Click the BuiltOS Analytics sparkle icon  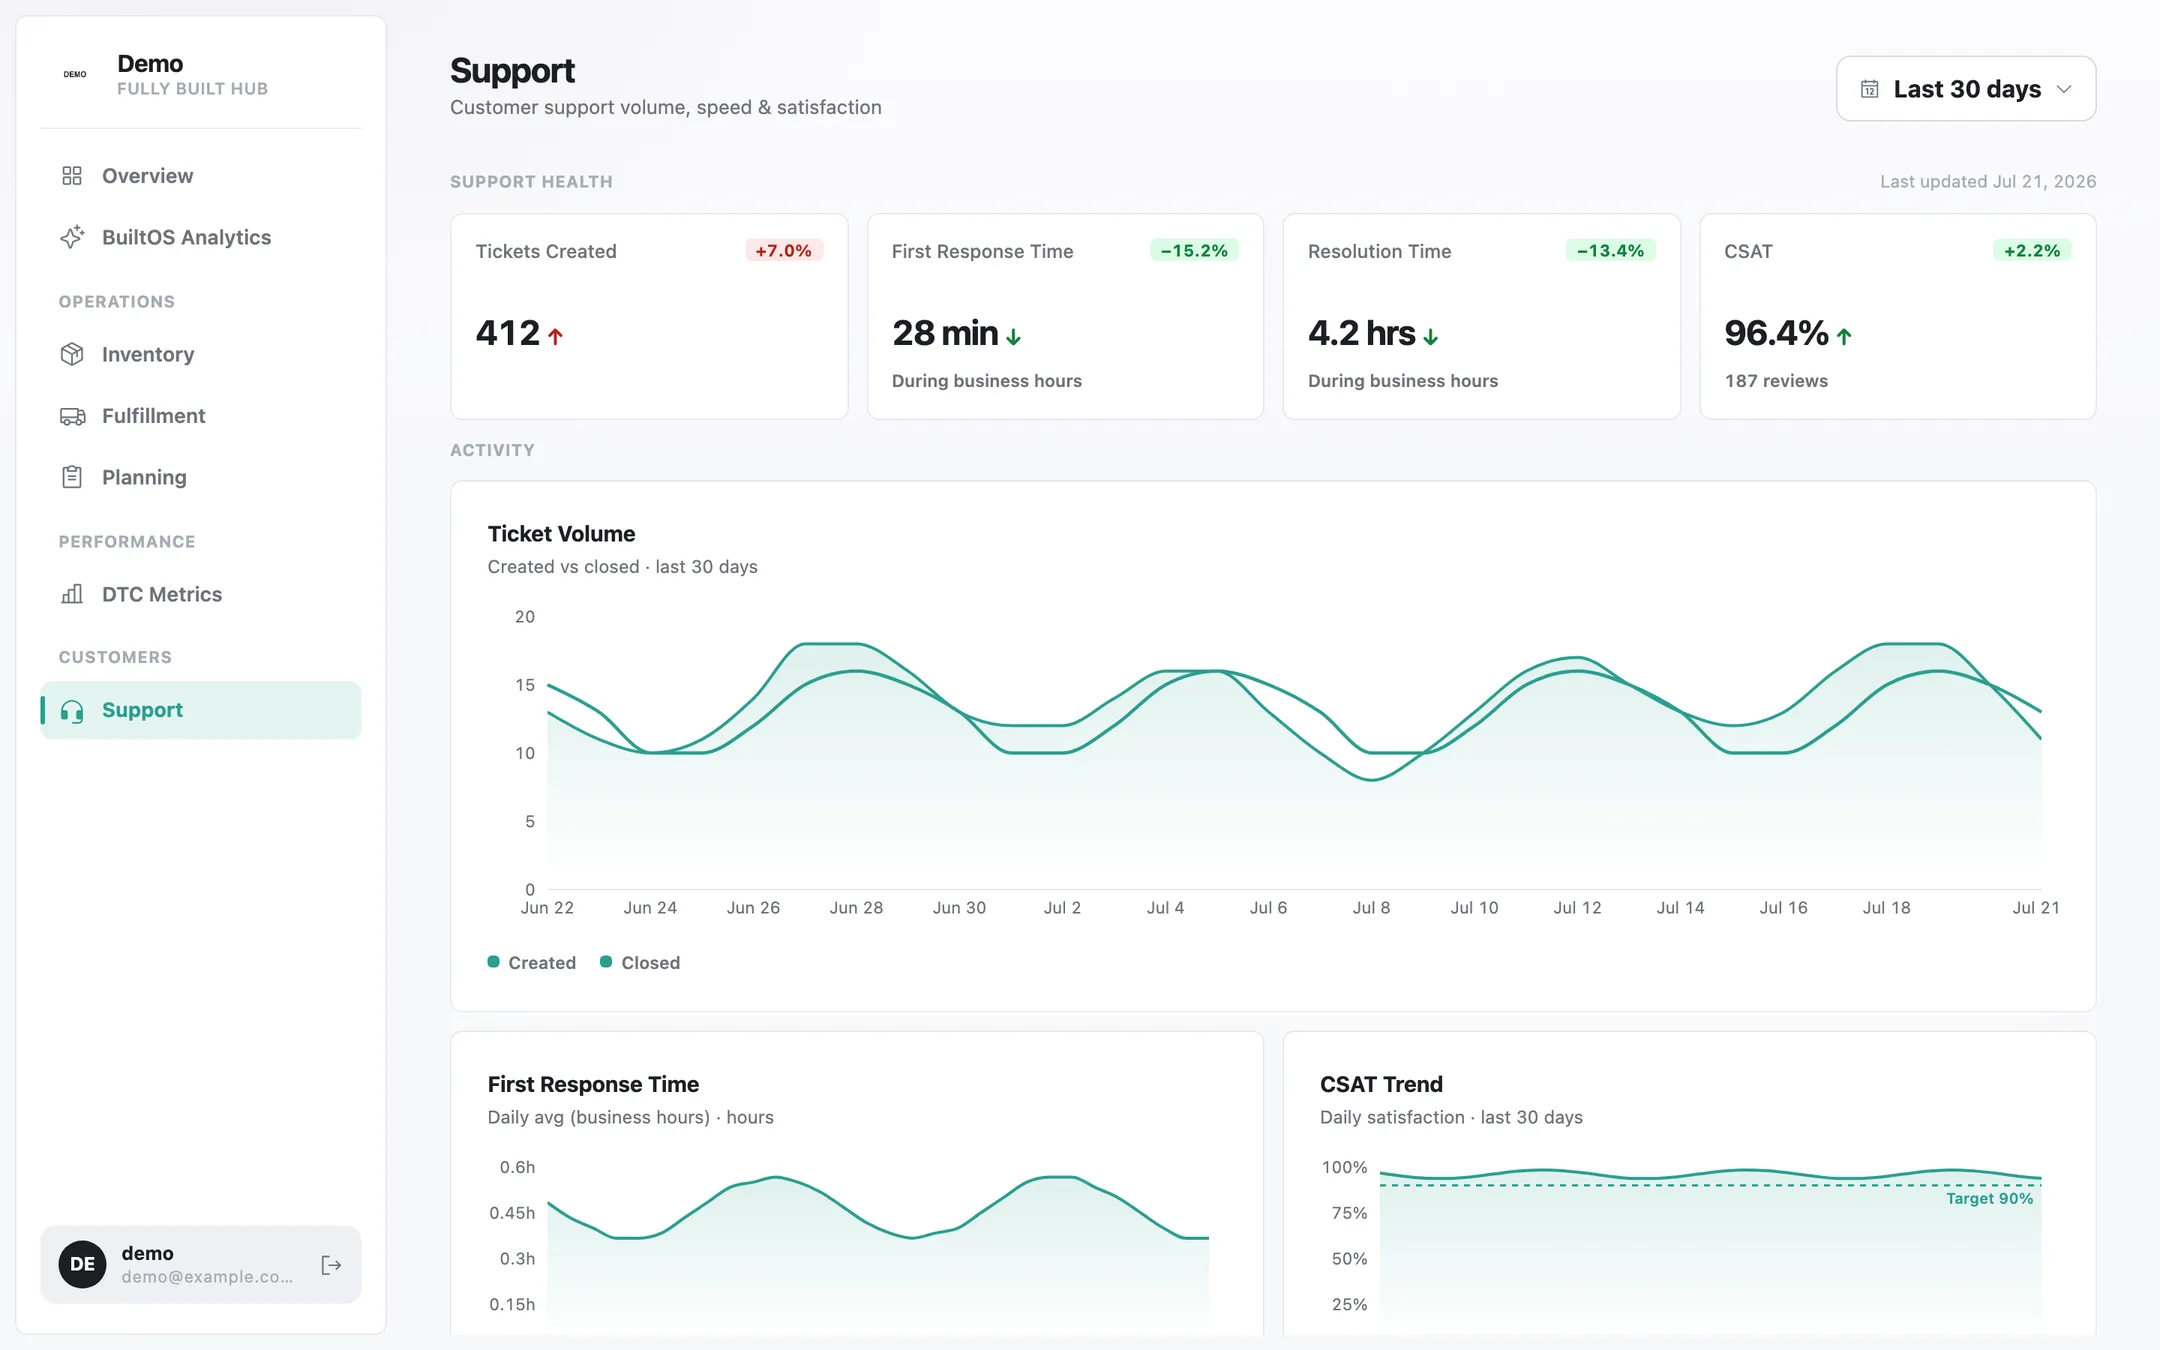click(72, 237)
